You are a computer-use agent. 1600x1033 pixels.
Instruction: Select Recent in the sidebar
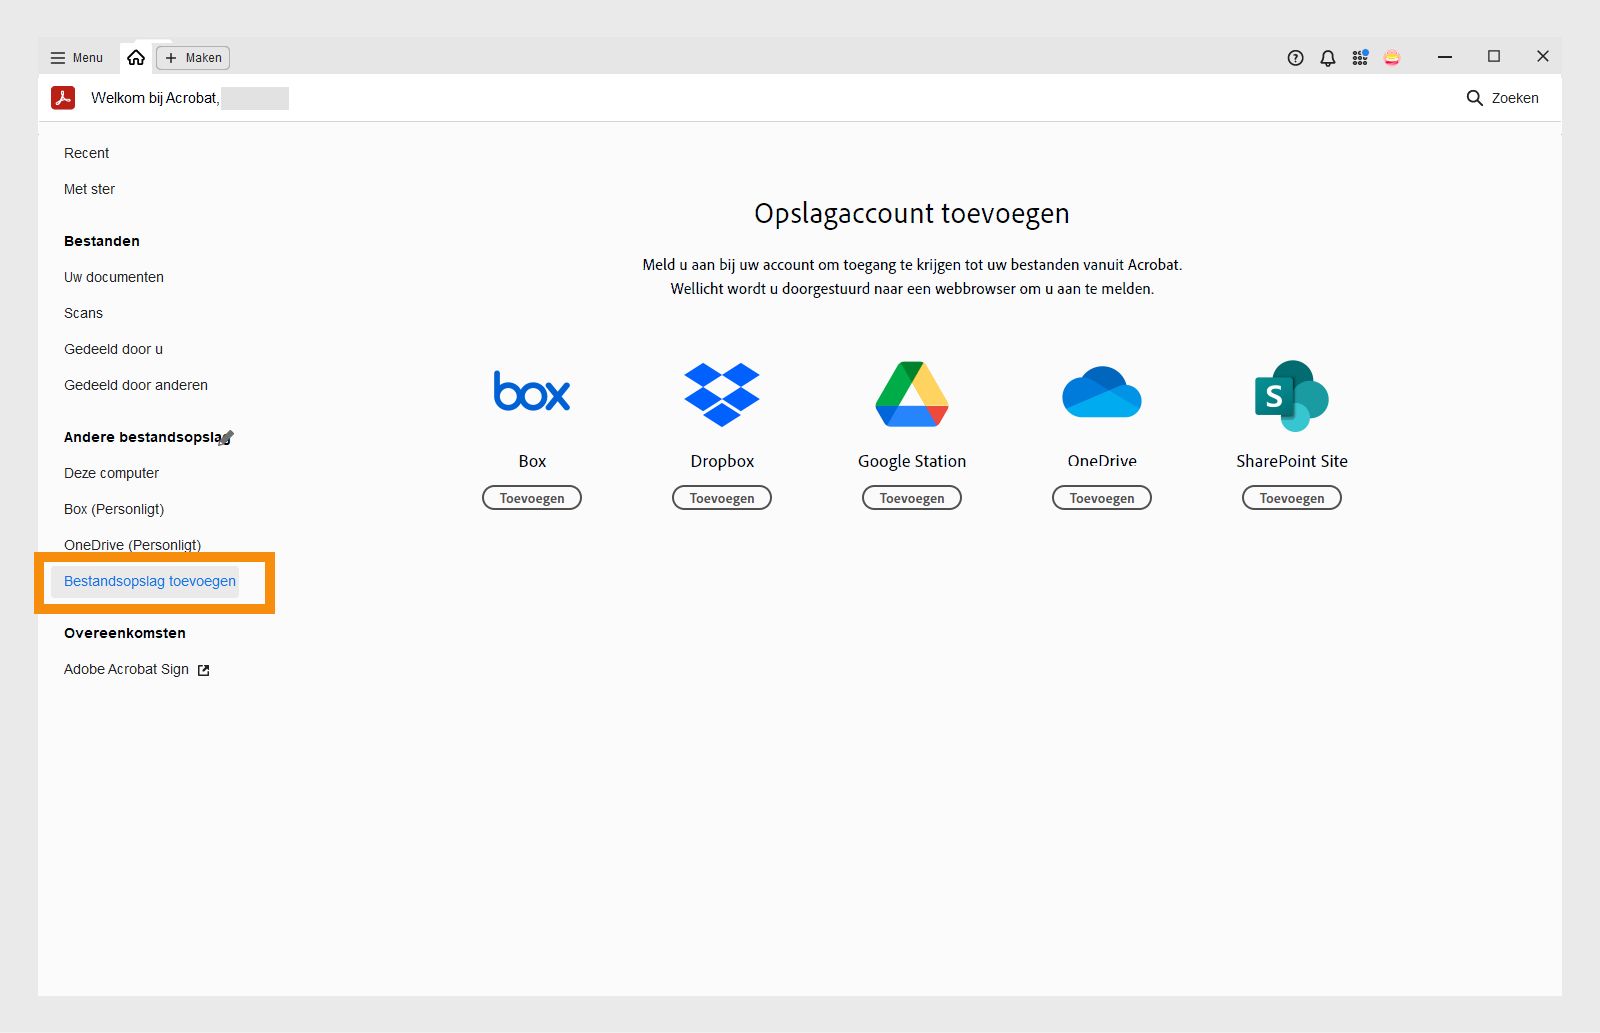click(86, 152)
